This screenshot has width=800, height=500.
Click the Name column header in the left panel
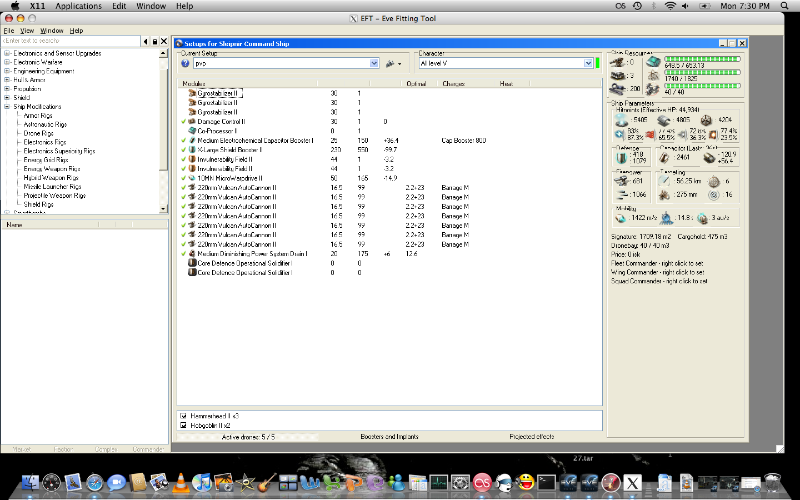(x=14, y=224)
